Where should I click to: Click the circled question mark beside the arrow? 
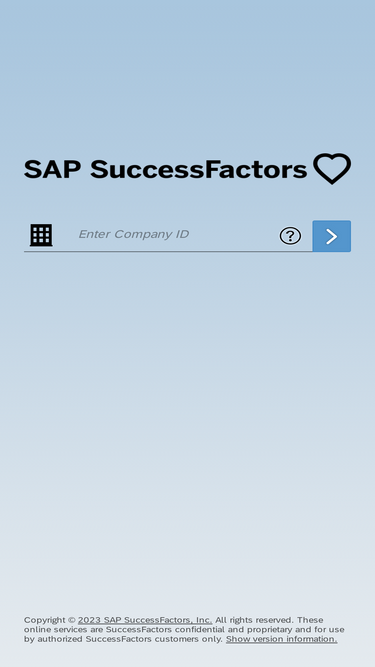click(290, 236)
